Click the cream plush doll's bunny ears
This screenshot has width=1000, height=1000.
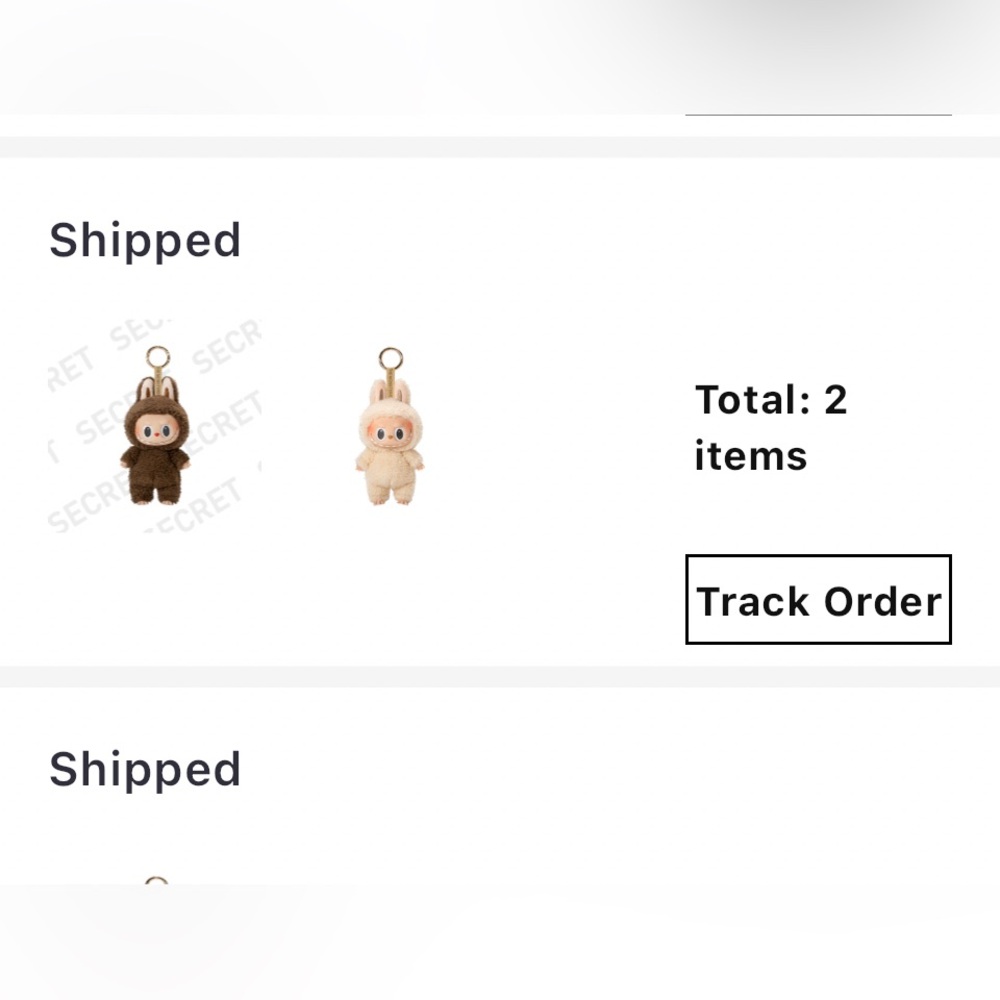388,391
